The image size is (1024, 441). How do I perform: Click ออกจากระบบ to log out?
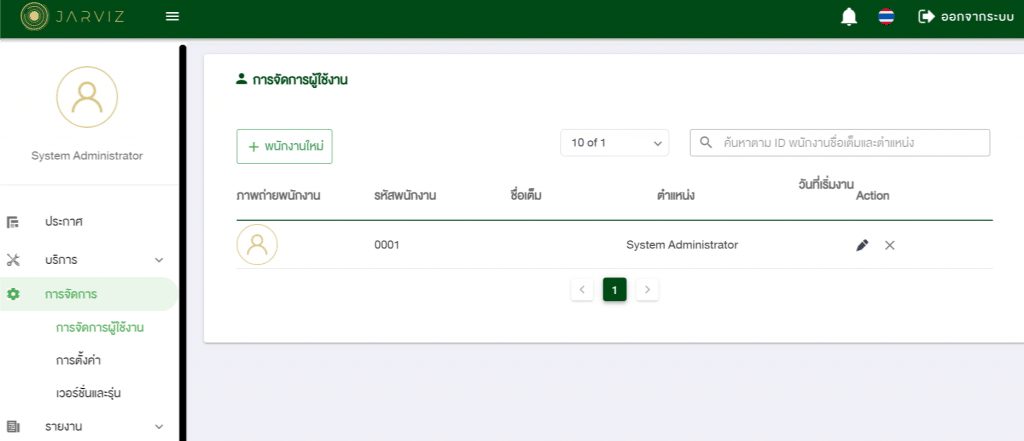965,17
